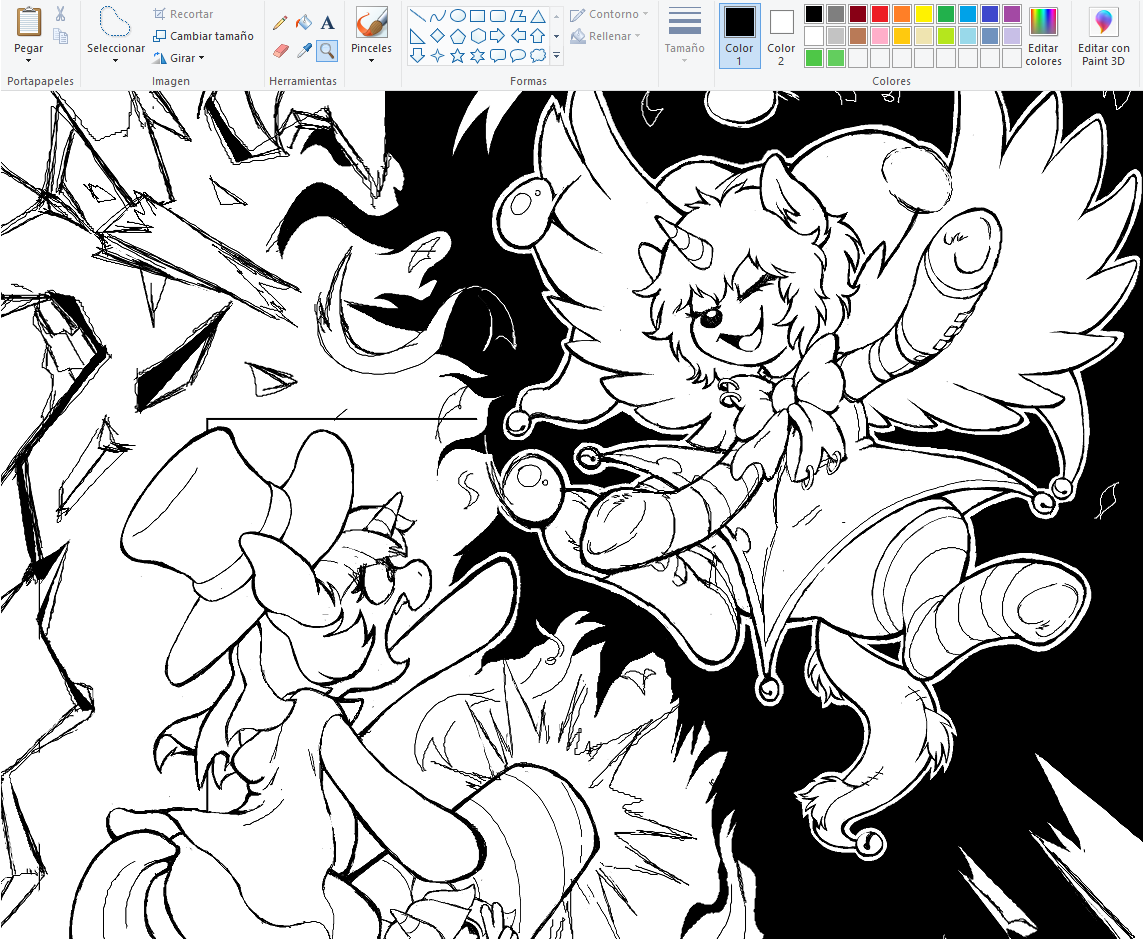Choose the Oval callout shape

pos(518,55)
